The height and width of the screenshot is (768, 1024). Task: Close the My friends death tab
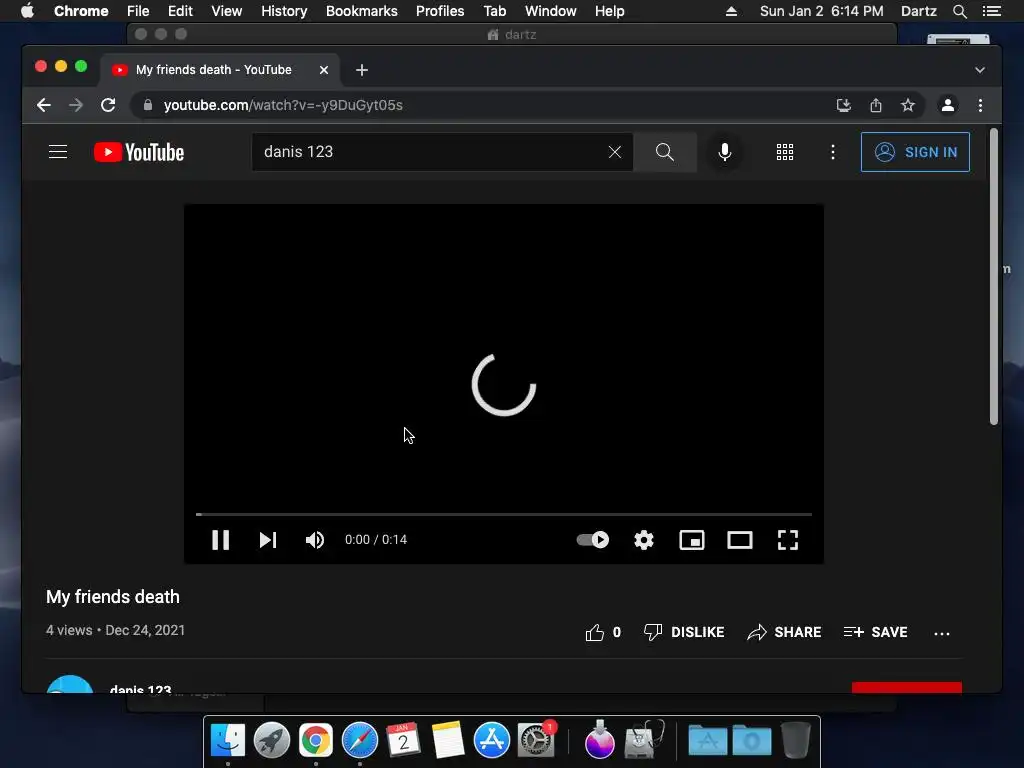pyautogui.click(x=324, y=70)
